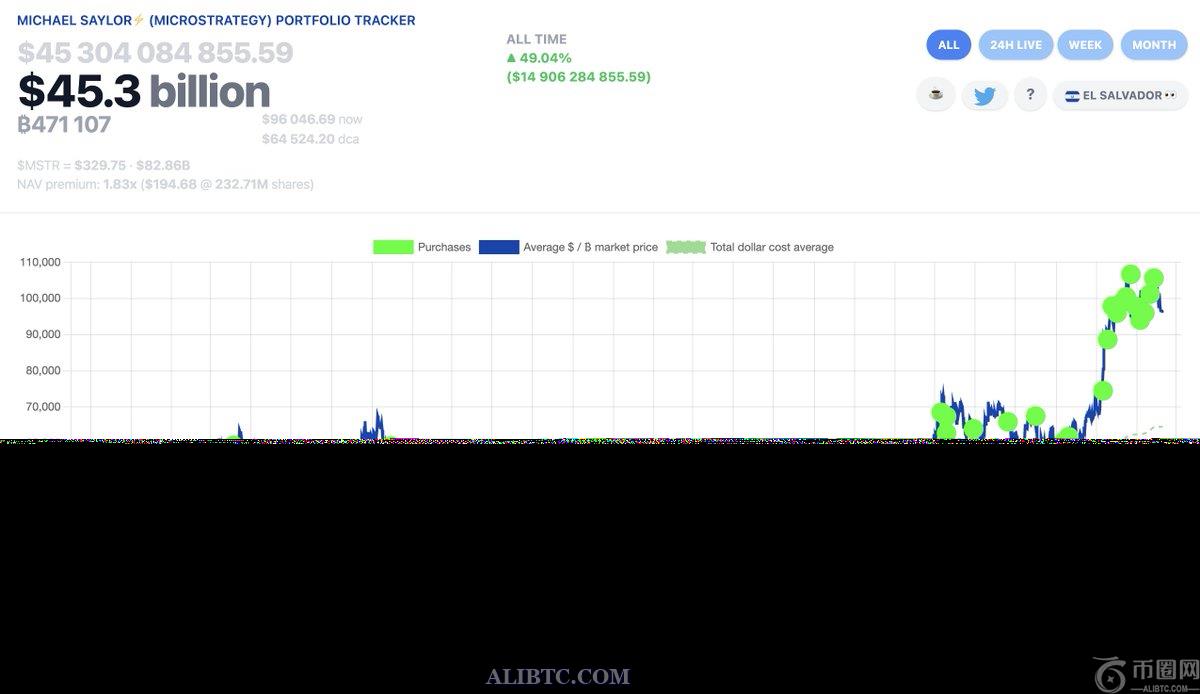This screenshot has height=694, width=1200.
Task: Click the "$45 304 084 855.59" exact value
Action: coord(155,52)
